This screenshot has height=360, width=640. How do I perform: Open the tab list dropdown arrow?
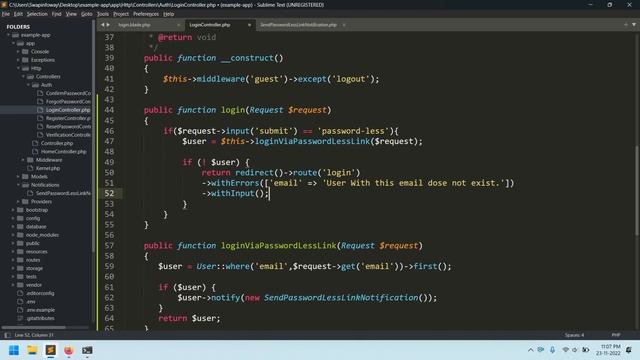click(634, 25)
